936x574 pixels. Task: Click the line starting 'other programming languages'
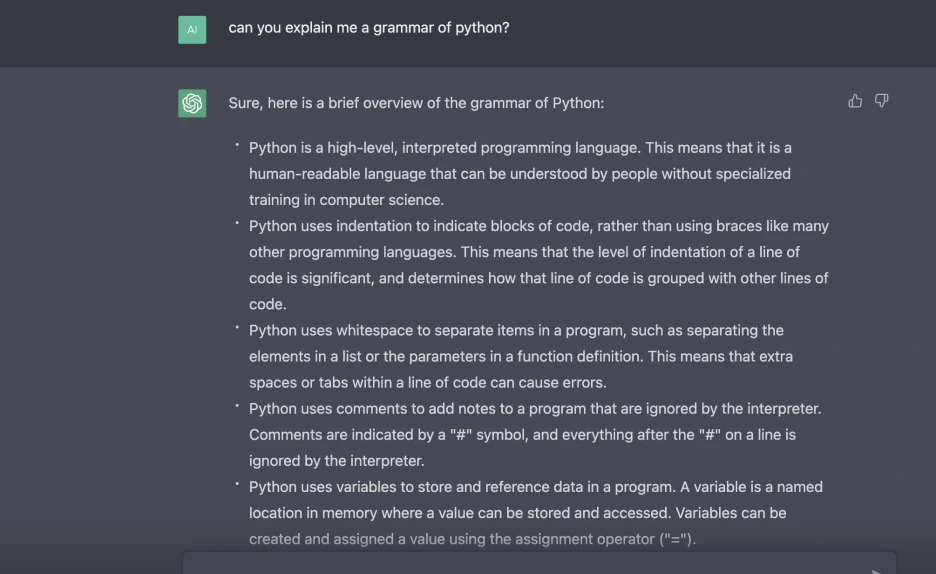[x=524, y=252]
